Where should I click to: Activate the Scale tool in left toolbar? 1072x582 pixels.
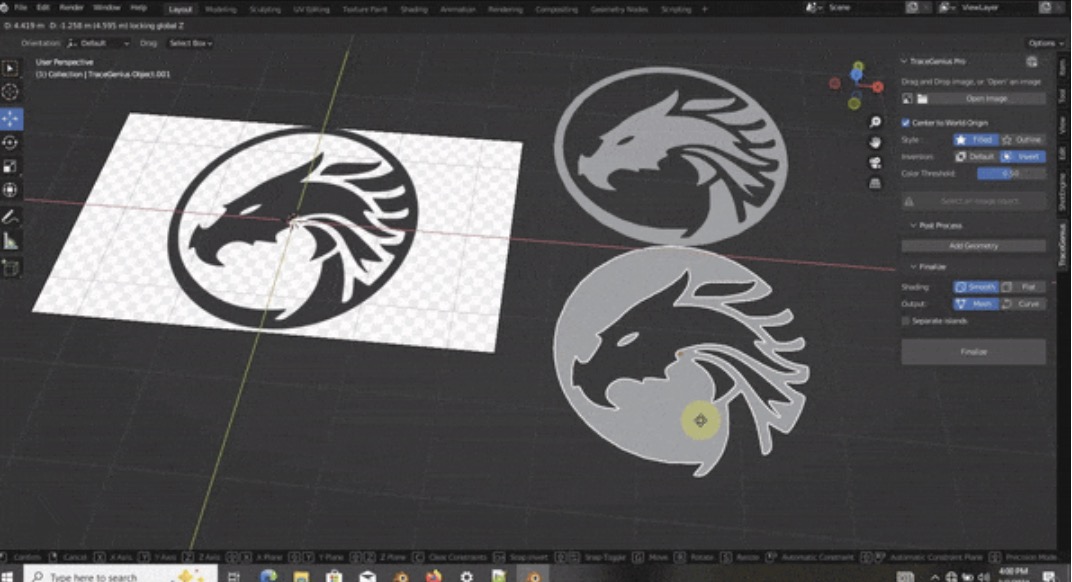(10, 166)
